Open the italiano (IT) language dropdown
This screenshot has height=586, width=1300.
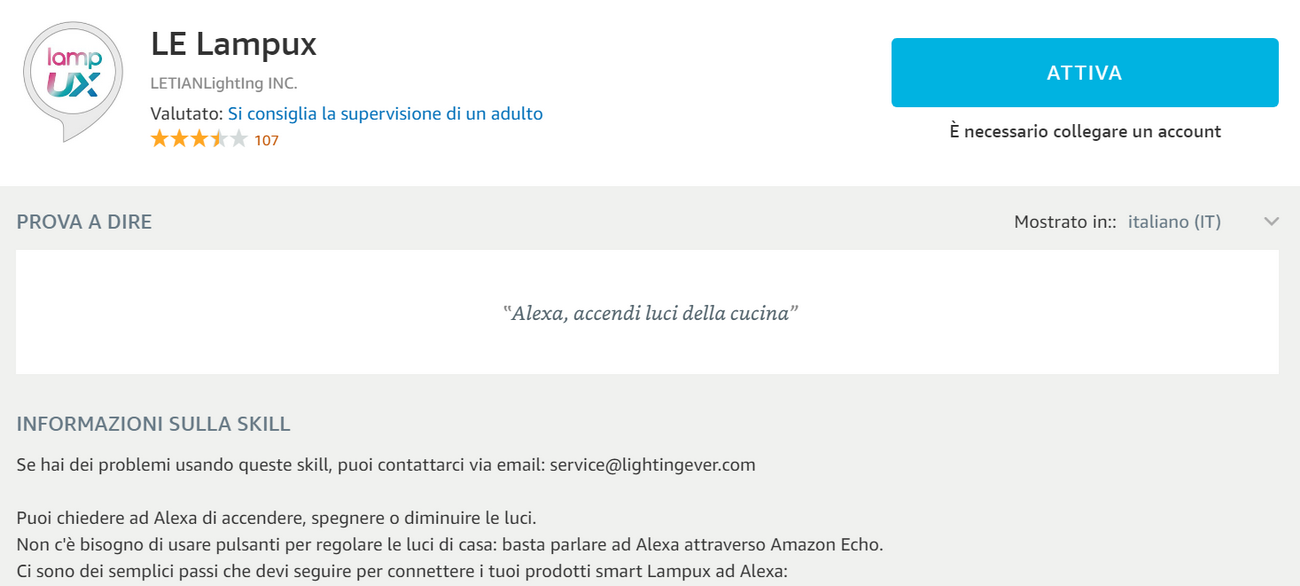(x=1174, y=222)
